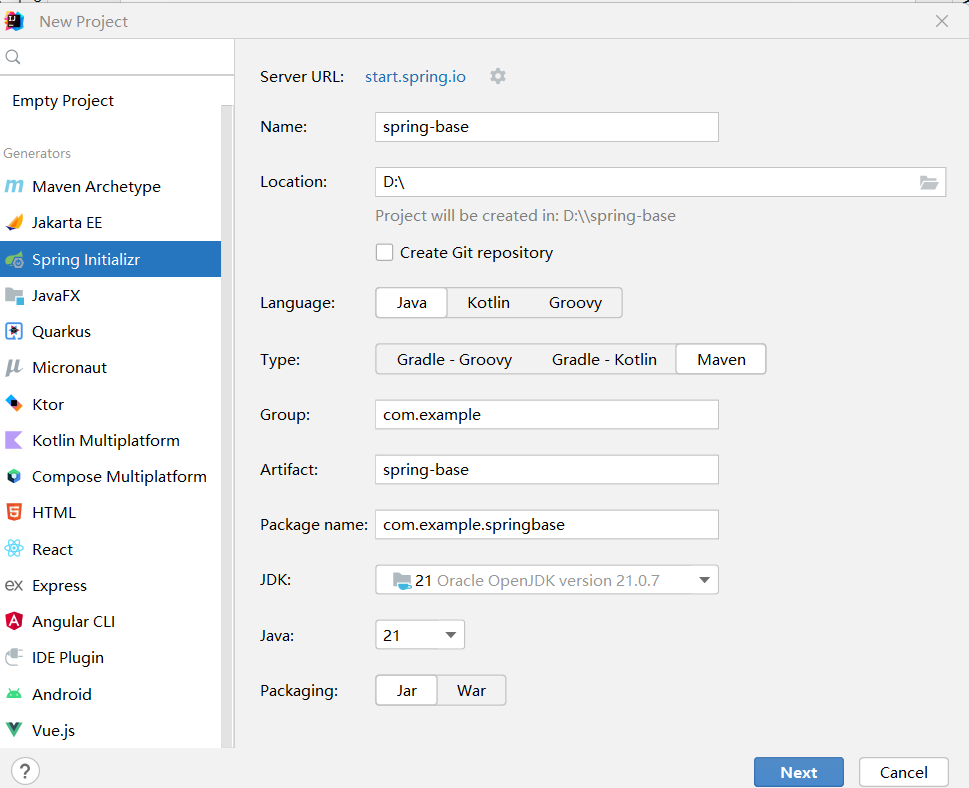Click the Next button
Image resolution: width=969 pixels, height=788 pixels.
coord(798,772)
